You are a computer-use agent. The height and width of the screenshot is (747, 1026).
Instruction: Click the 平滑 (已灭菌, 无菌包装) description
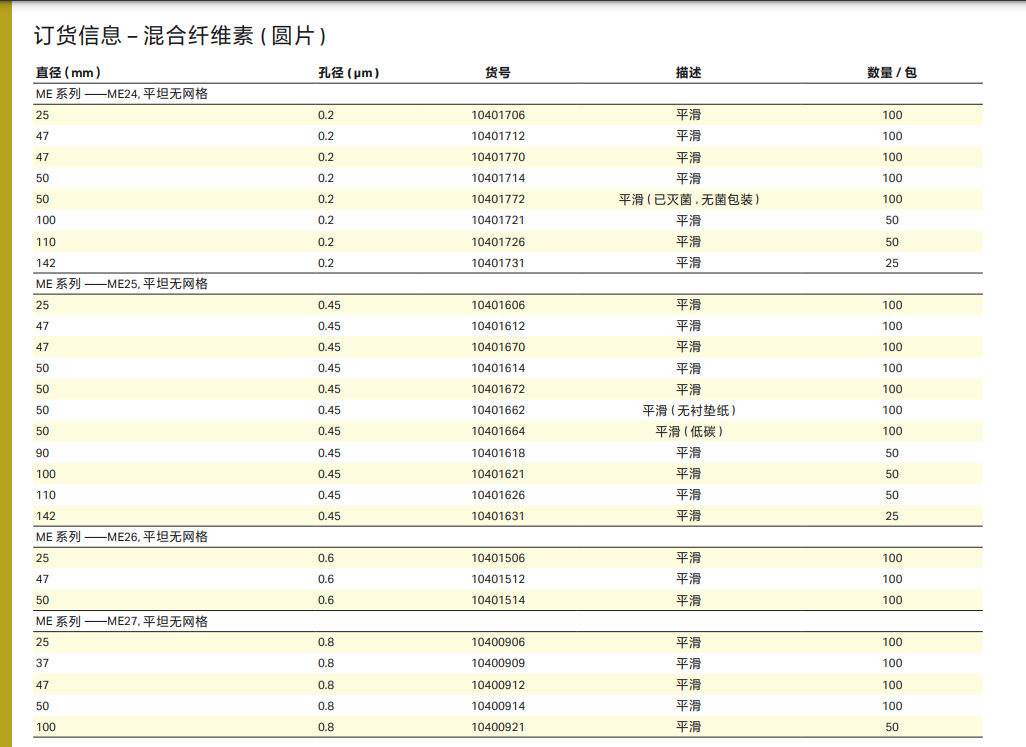coord(689,200)
